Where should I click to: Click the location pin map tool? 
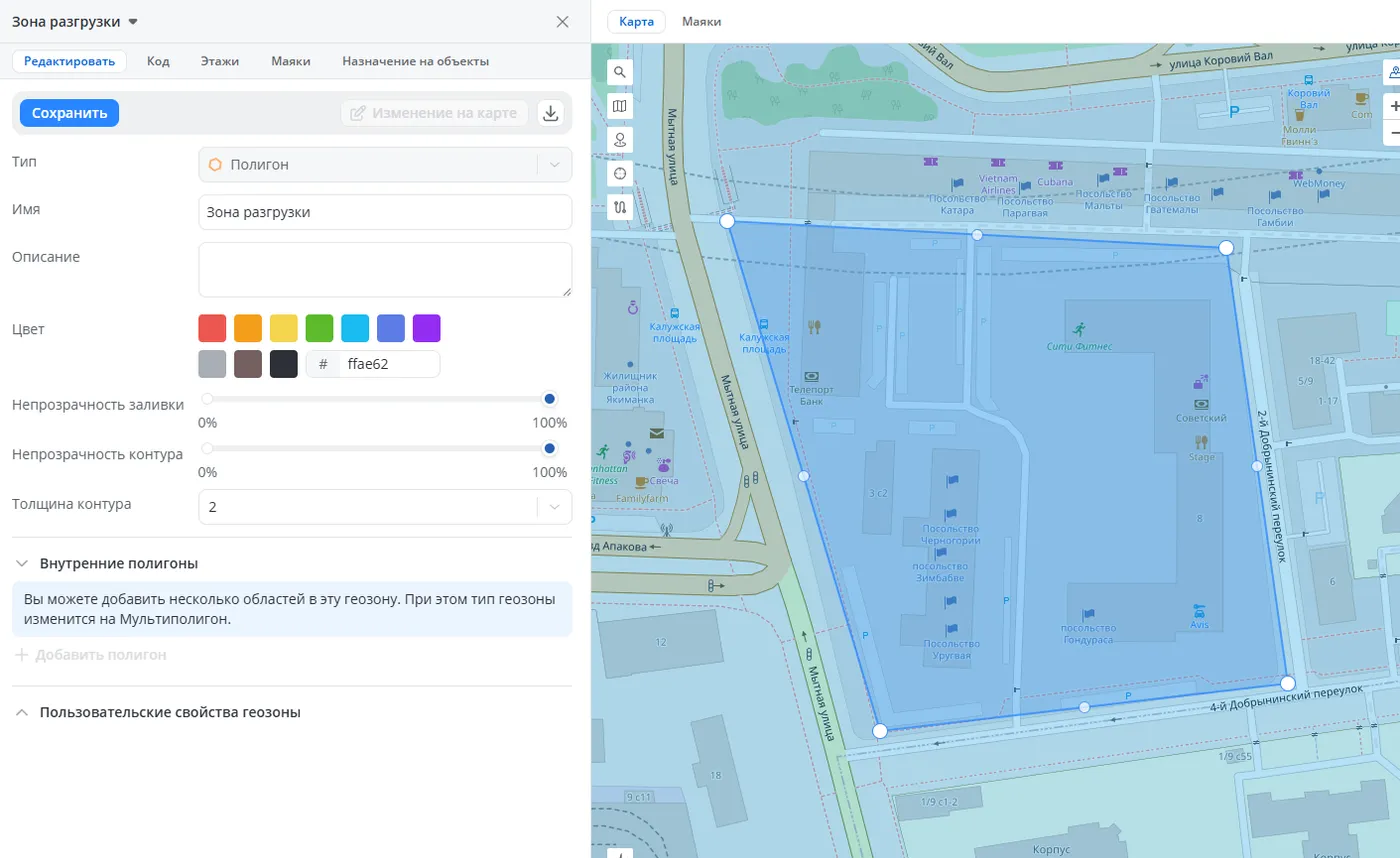(620, 140)
